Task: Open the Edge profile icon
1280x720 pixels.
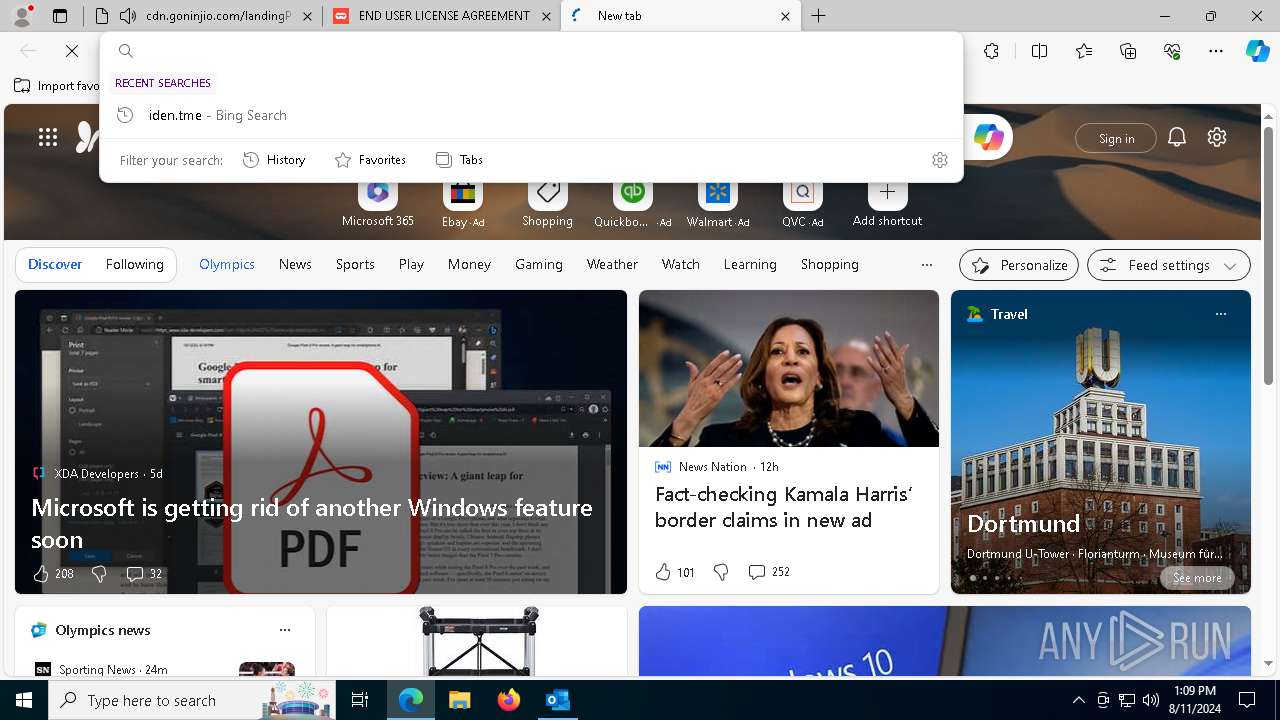Action: tap(22, 16)
